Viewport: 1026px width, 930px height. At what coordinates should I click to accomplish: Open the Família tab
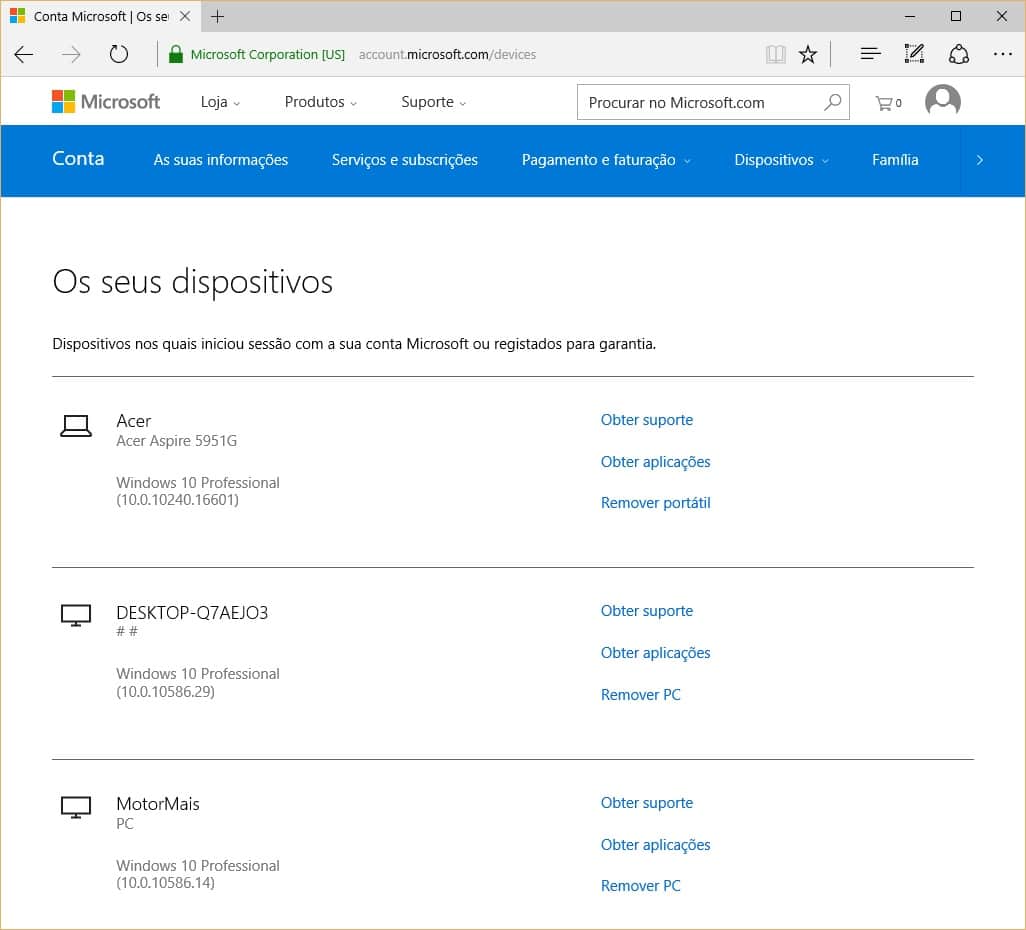(x=895, y=160)
